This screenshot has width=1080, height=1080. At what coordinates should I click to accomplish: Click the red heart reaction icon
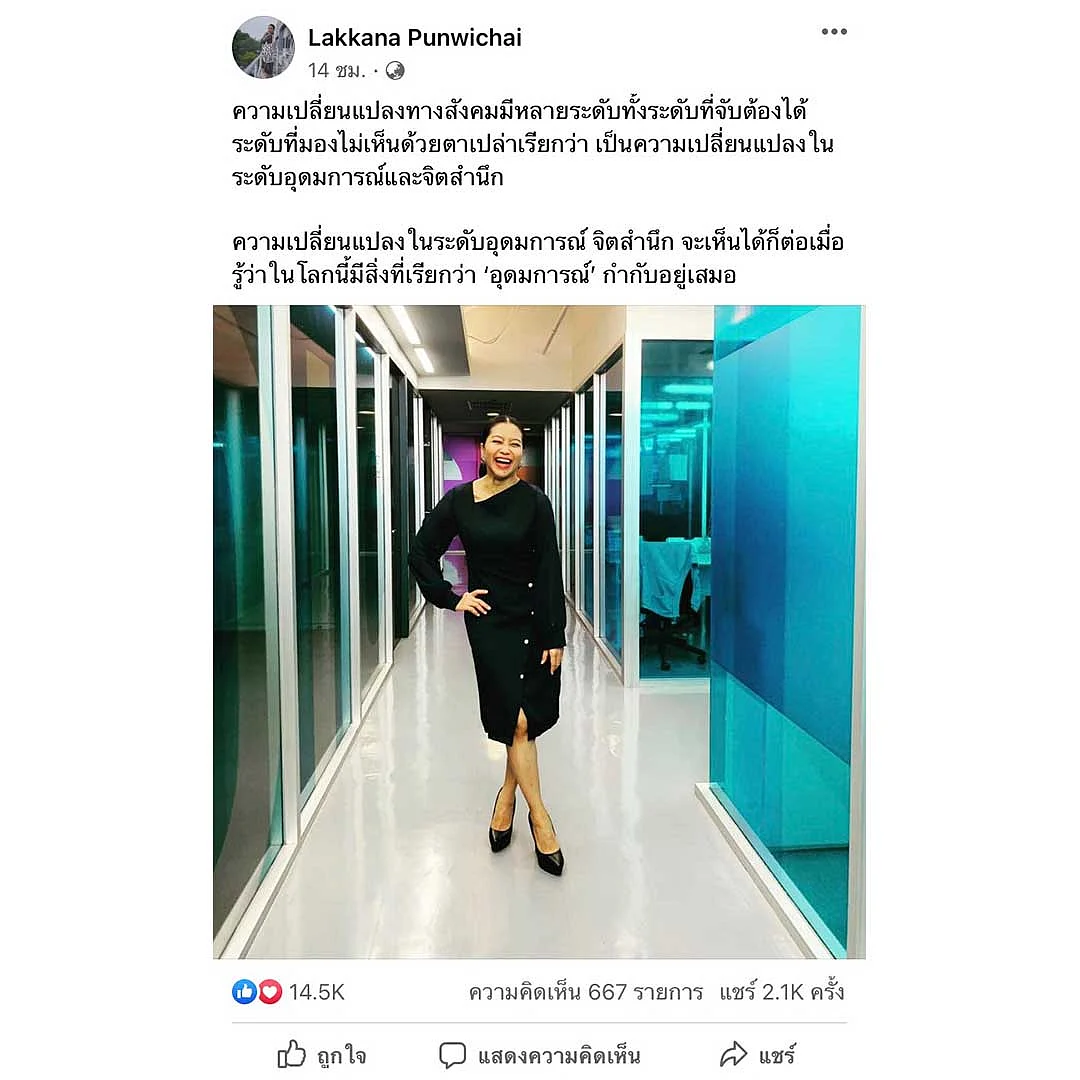[x=269, y=992]
